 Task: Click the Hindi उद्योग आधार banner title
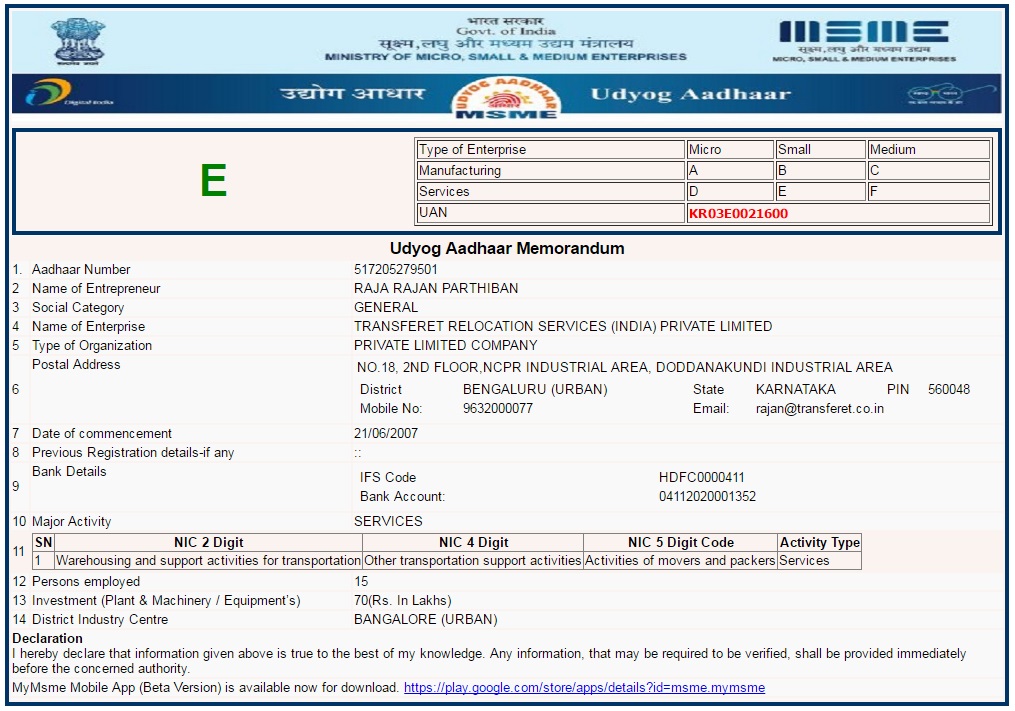click(x=352, y=93)
